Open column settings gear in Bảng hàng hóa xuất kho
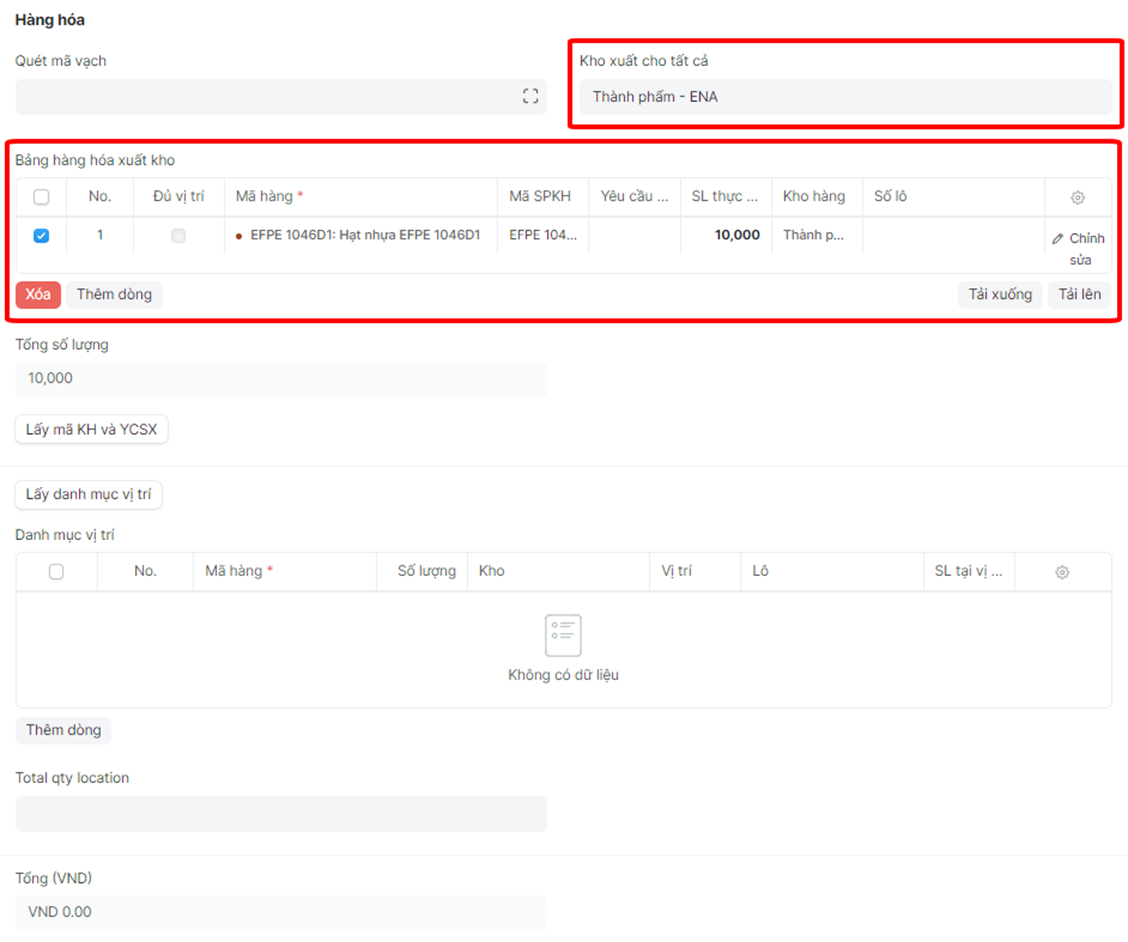This screenshot has width=1128, height=942. click(x=1077, y=198)
